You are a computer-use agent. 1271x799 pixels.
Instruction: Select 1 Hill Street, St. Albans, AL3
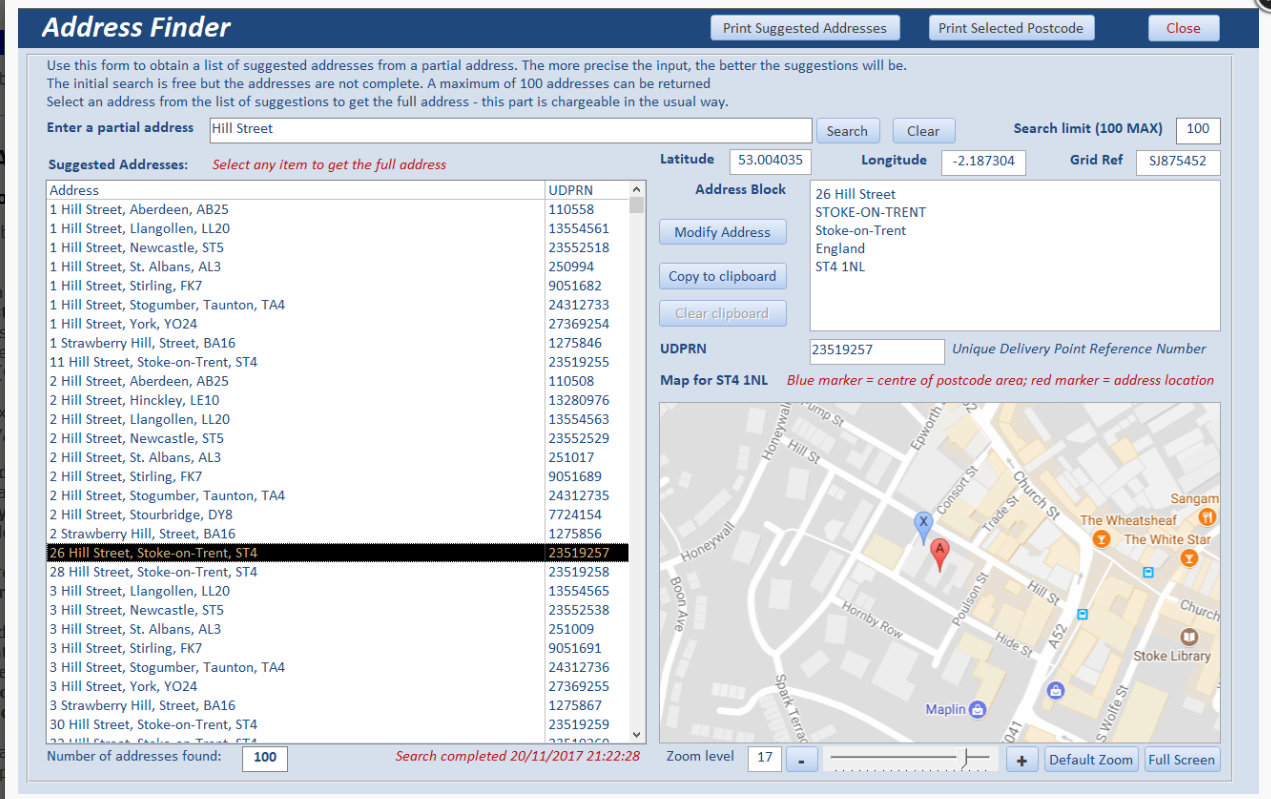point(337,267)
